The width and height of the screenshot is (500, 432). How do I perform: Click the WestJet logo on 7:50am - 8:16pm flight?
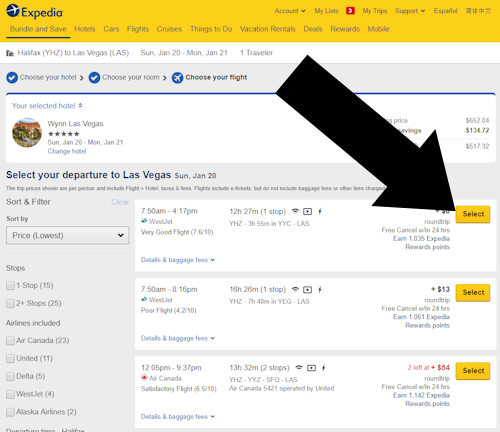click(144, 299)
